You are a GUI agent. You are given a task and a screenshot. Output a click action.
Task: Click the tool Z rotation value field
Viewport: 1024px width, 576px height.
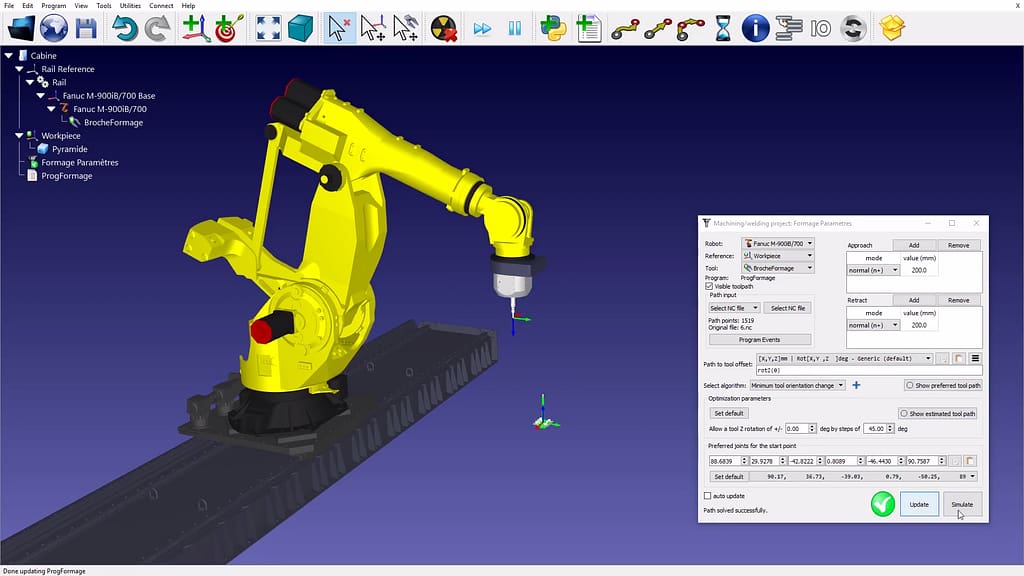796,428
